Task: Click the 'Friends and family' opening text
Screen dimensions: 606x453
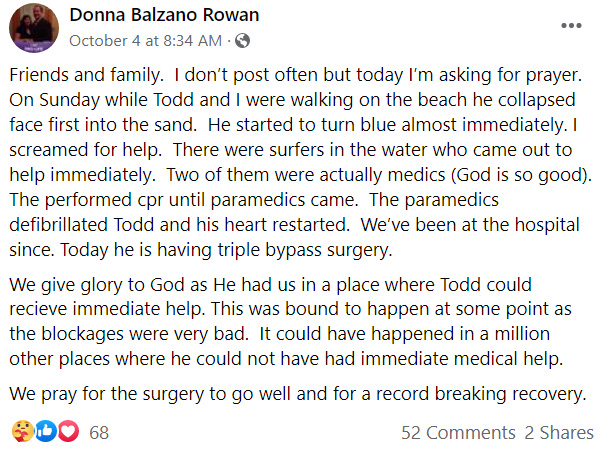Action: pos(87,75)
